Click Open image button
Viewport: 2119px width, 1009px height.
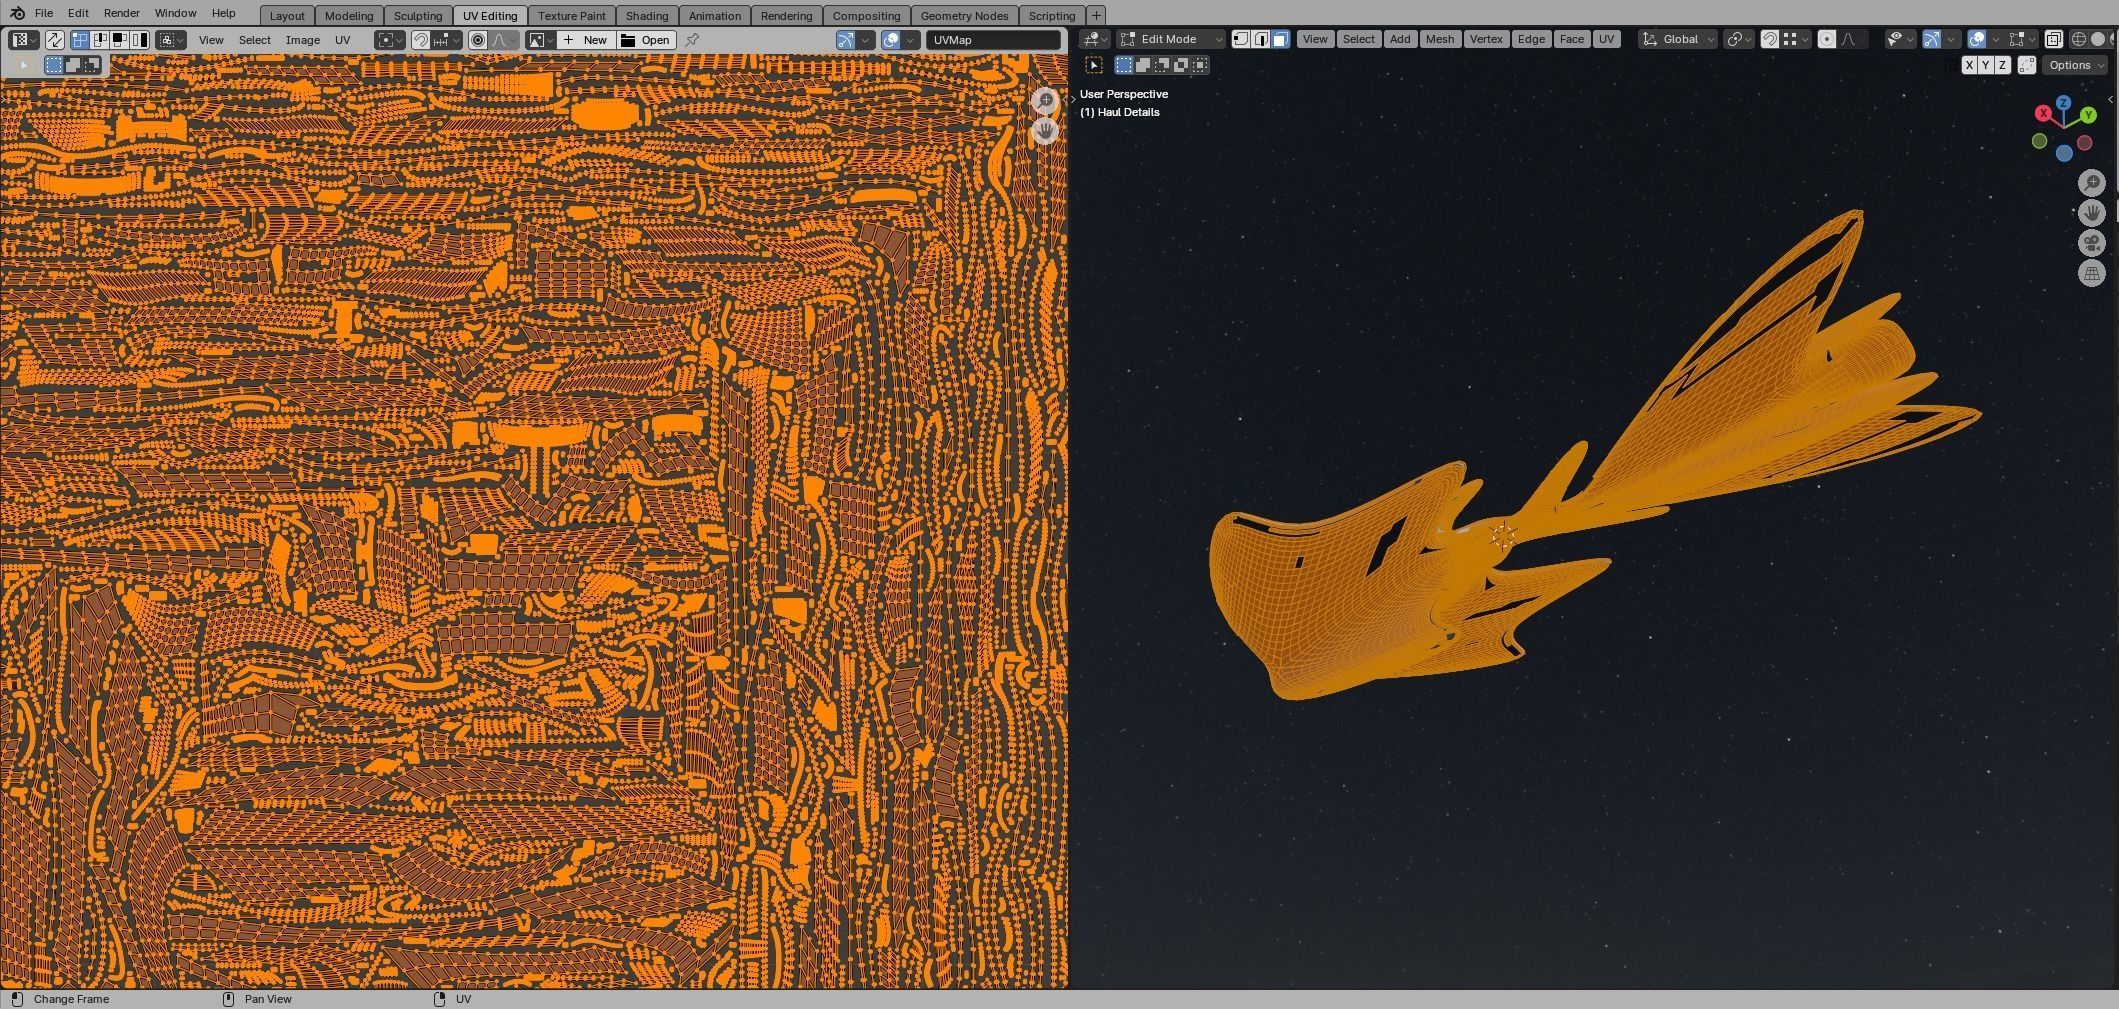point(646,40)
